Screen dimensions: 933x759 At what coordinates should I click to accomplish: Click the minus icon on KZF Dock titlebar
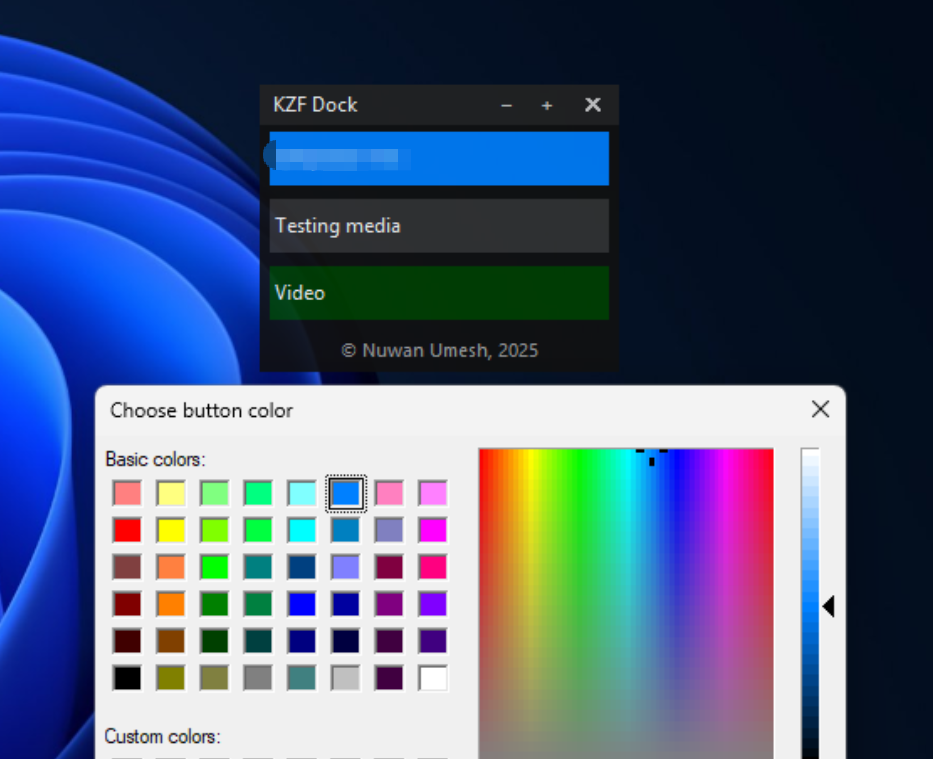tap(506, 105)
